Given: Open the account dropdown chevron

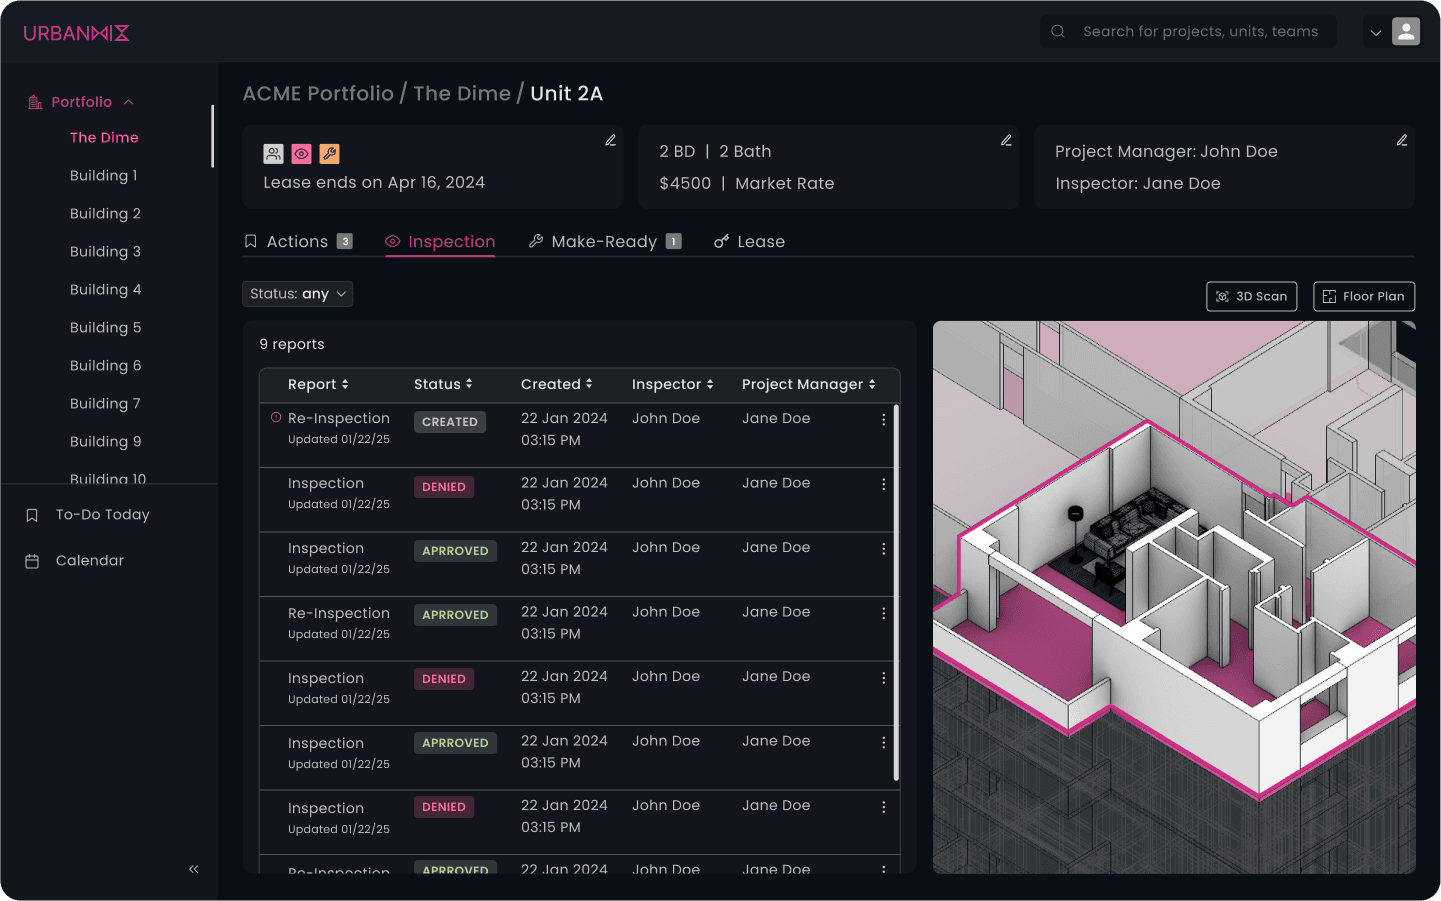Looking at the screenshot, I should click(1376, 33).
